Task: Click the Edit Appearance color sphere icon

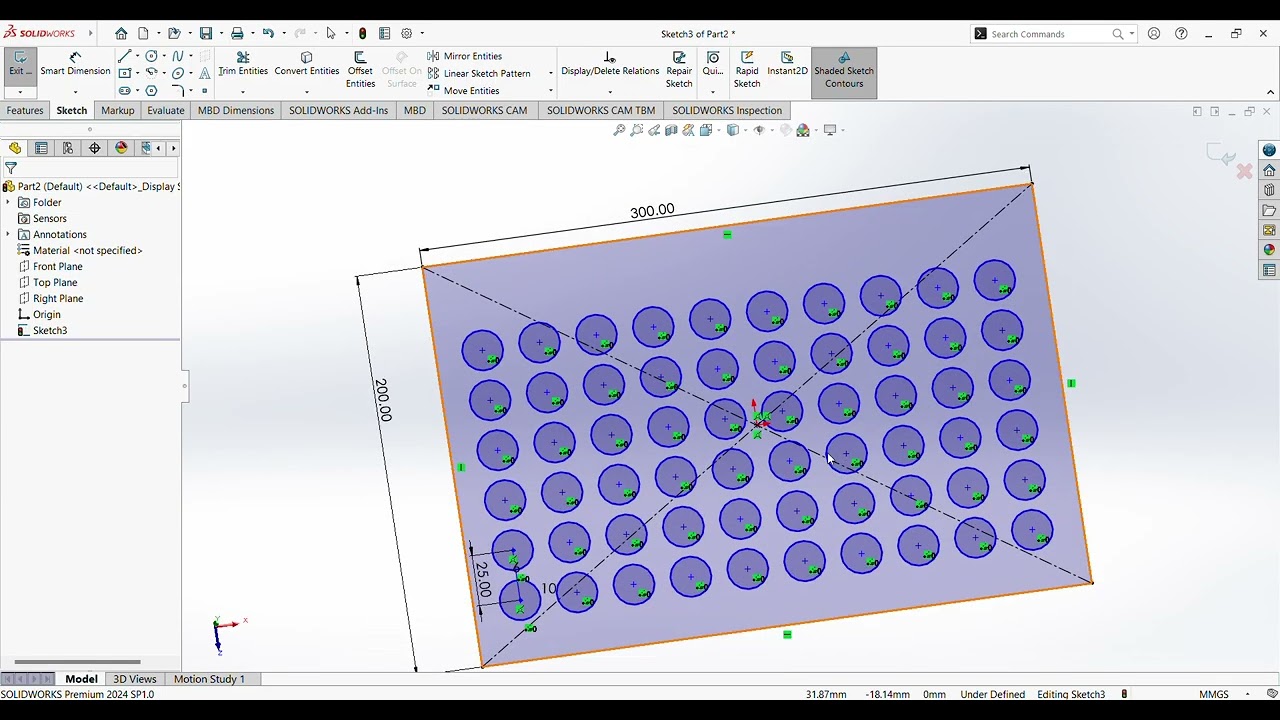Action: click(x=803, y=130)
